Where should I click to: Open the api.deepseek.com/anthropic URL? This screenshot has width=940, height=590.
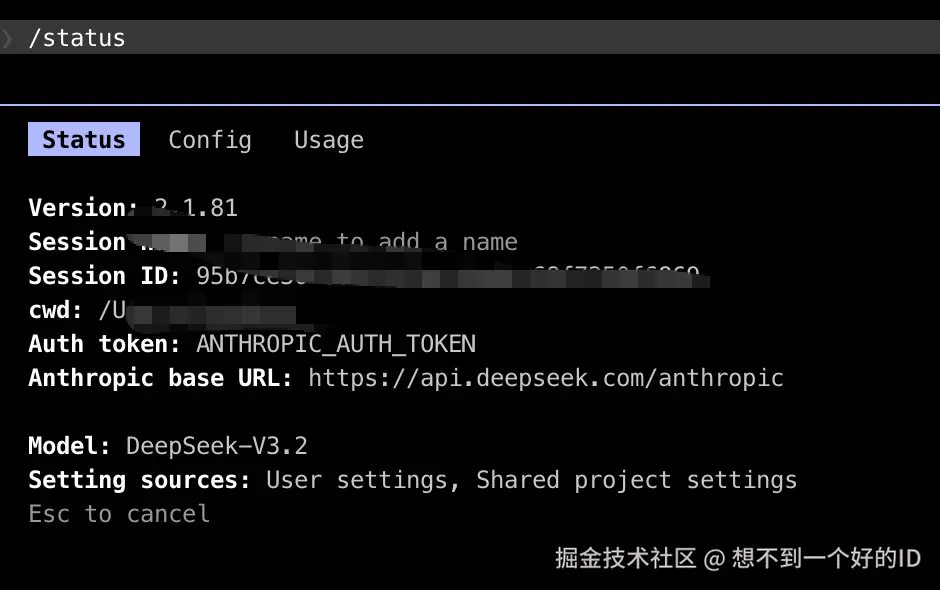click(546, 378)
